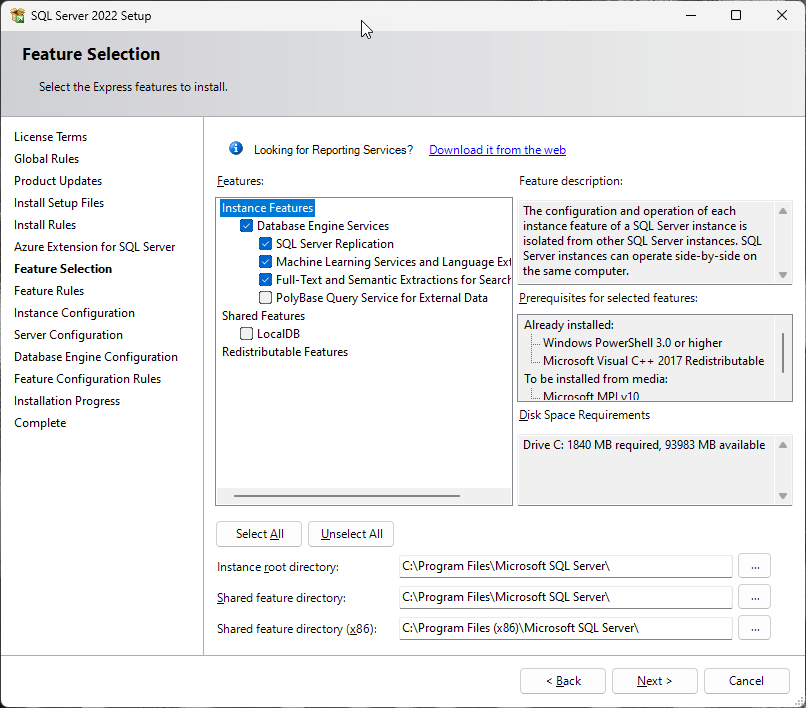Open the Download it from the web link
This screenshot has height=708, width=806.
coord(497,150)
